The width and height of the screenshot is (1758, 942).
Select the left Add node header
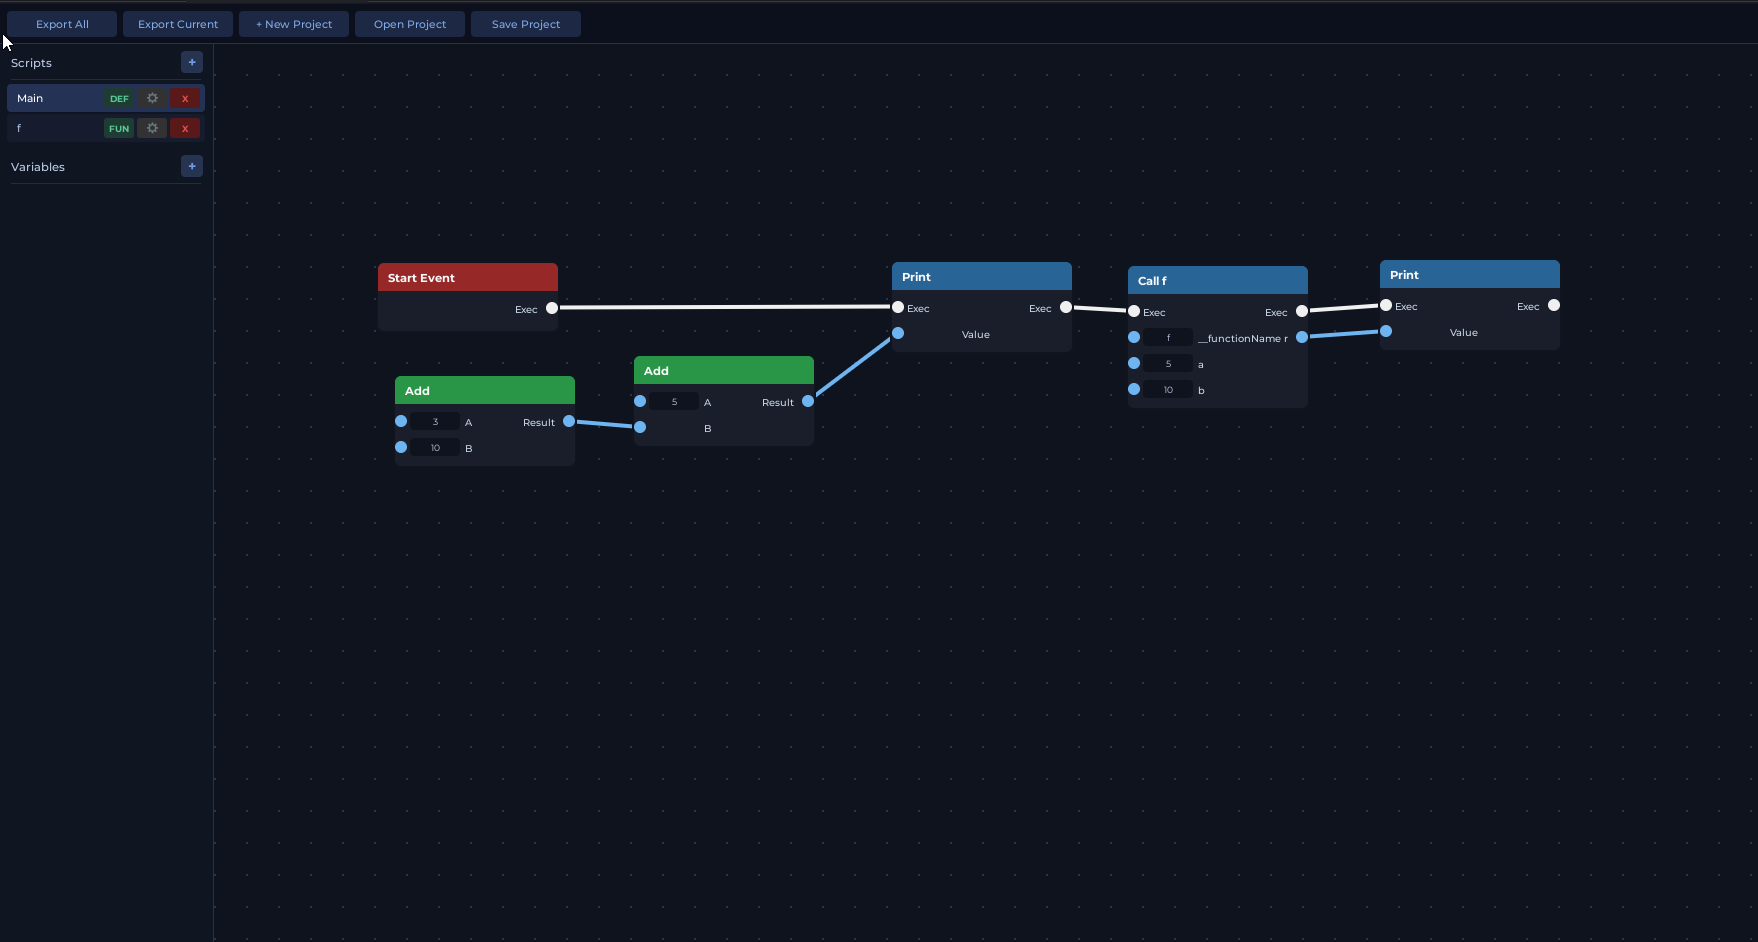(x=485, y=390)
